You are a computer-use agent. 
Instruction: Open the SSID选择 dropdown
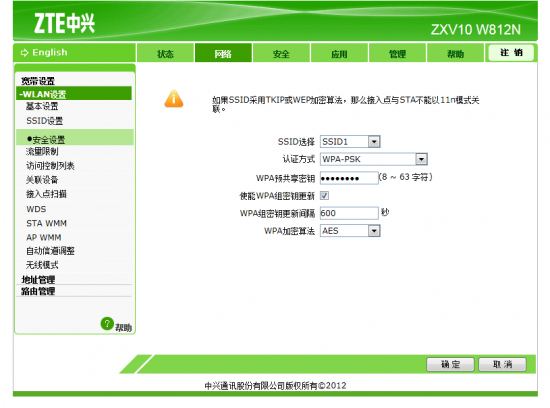click(350, 142)
